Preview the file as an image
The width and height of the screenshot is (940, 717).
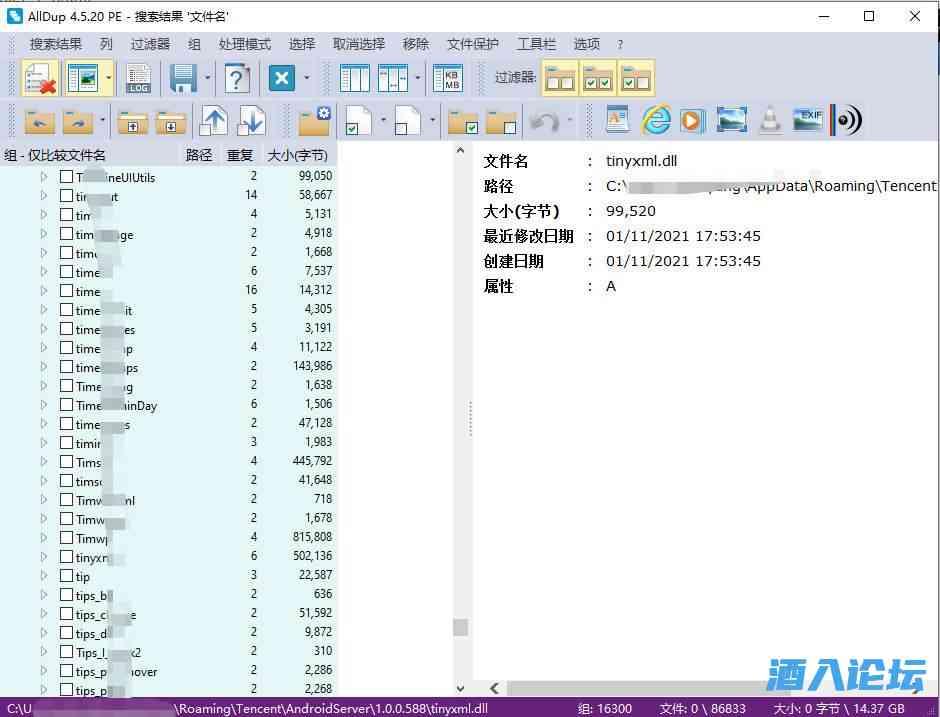(731, 120)
